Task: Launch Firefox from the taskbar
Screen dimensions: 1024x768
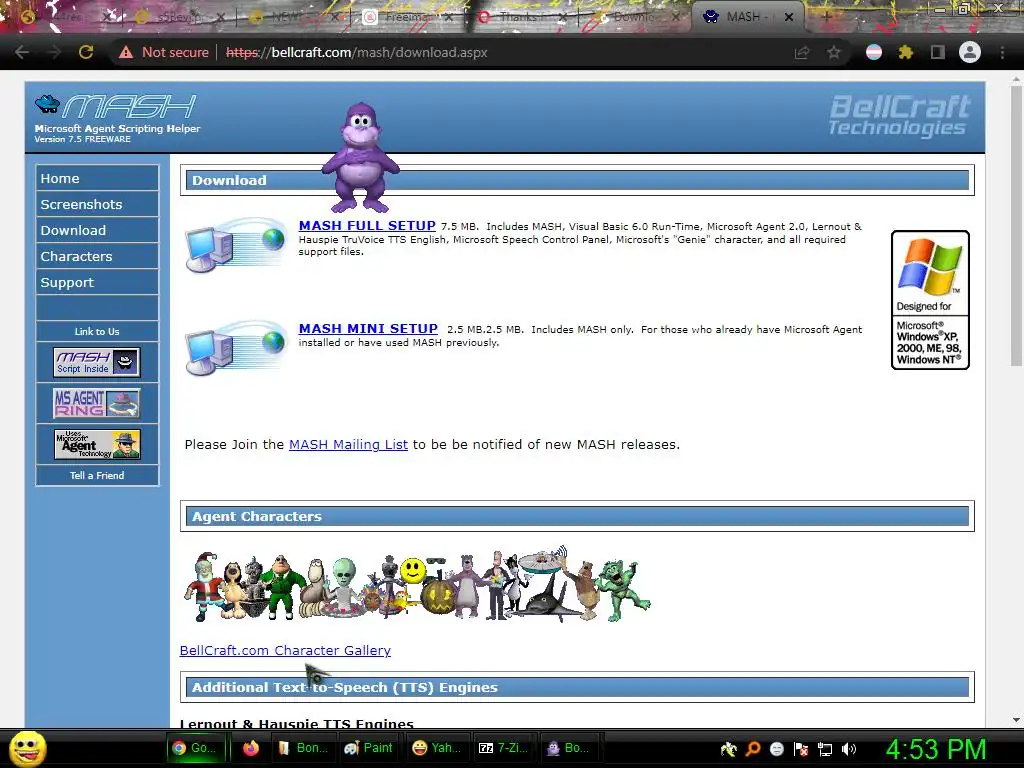Action: (251, 748)
